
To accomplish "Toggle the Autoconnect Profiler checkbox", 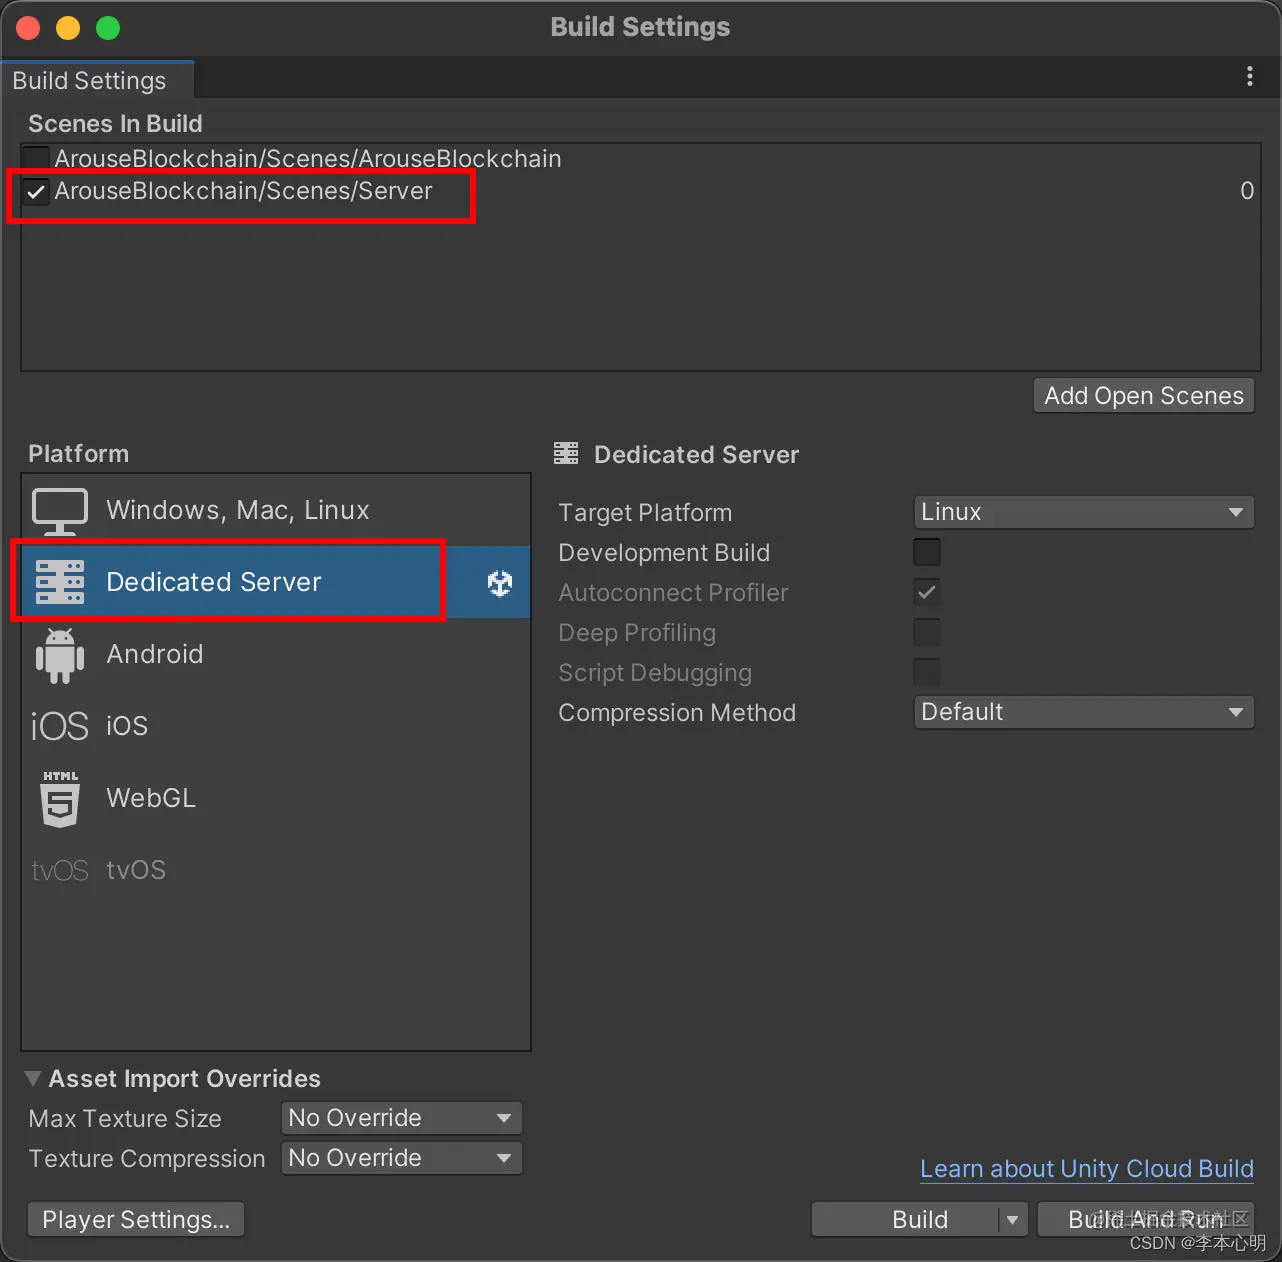I will pyautogui.click(x=927, y=592).
